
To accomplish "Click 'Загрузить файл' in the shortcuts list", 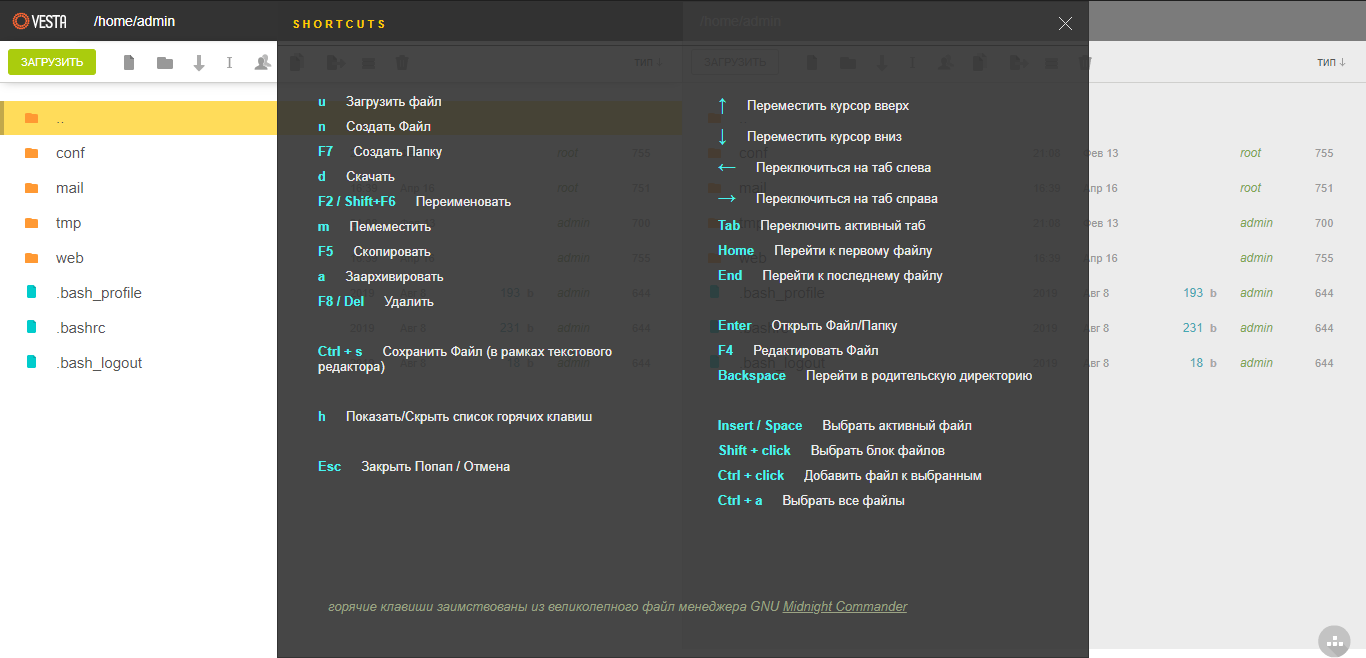I will point(393,102).
